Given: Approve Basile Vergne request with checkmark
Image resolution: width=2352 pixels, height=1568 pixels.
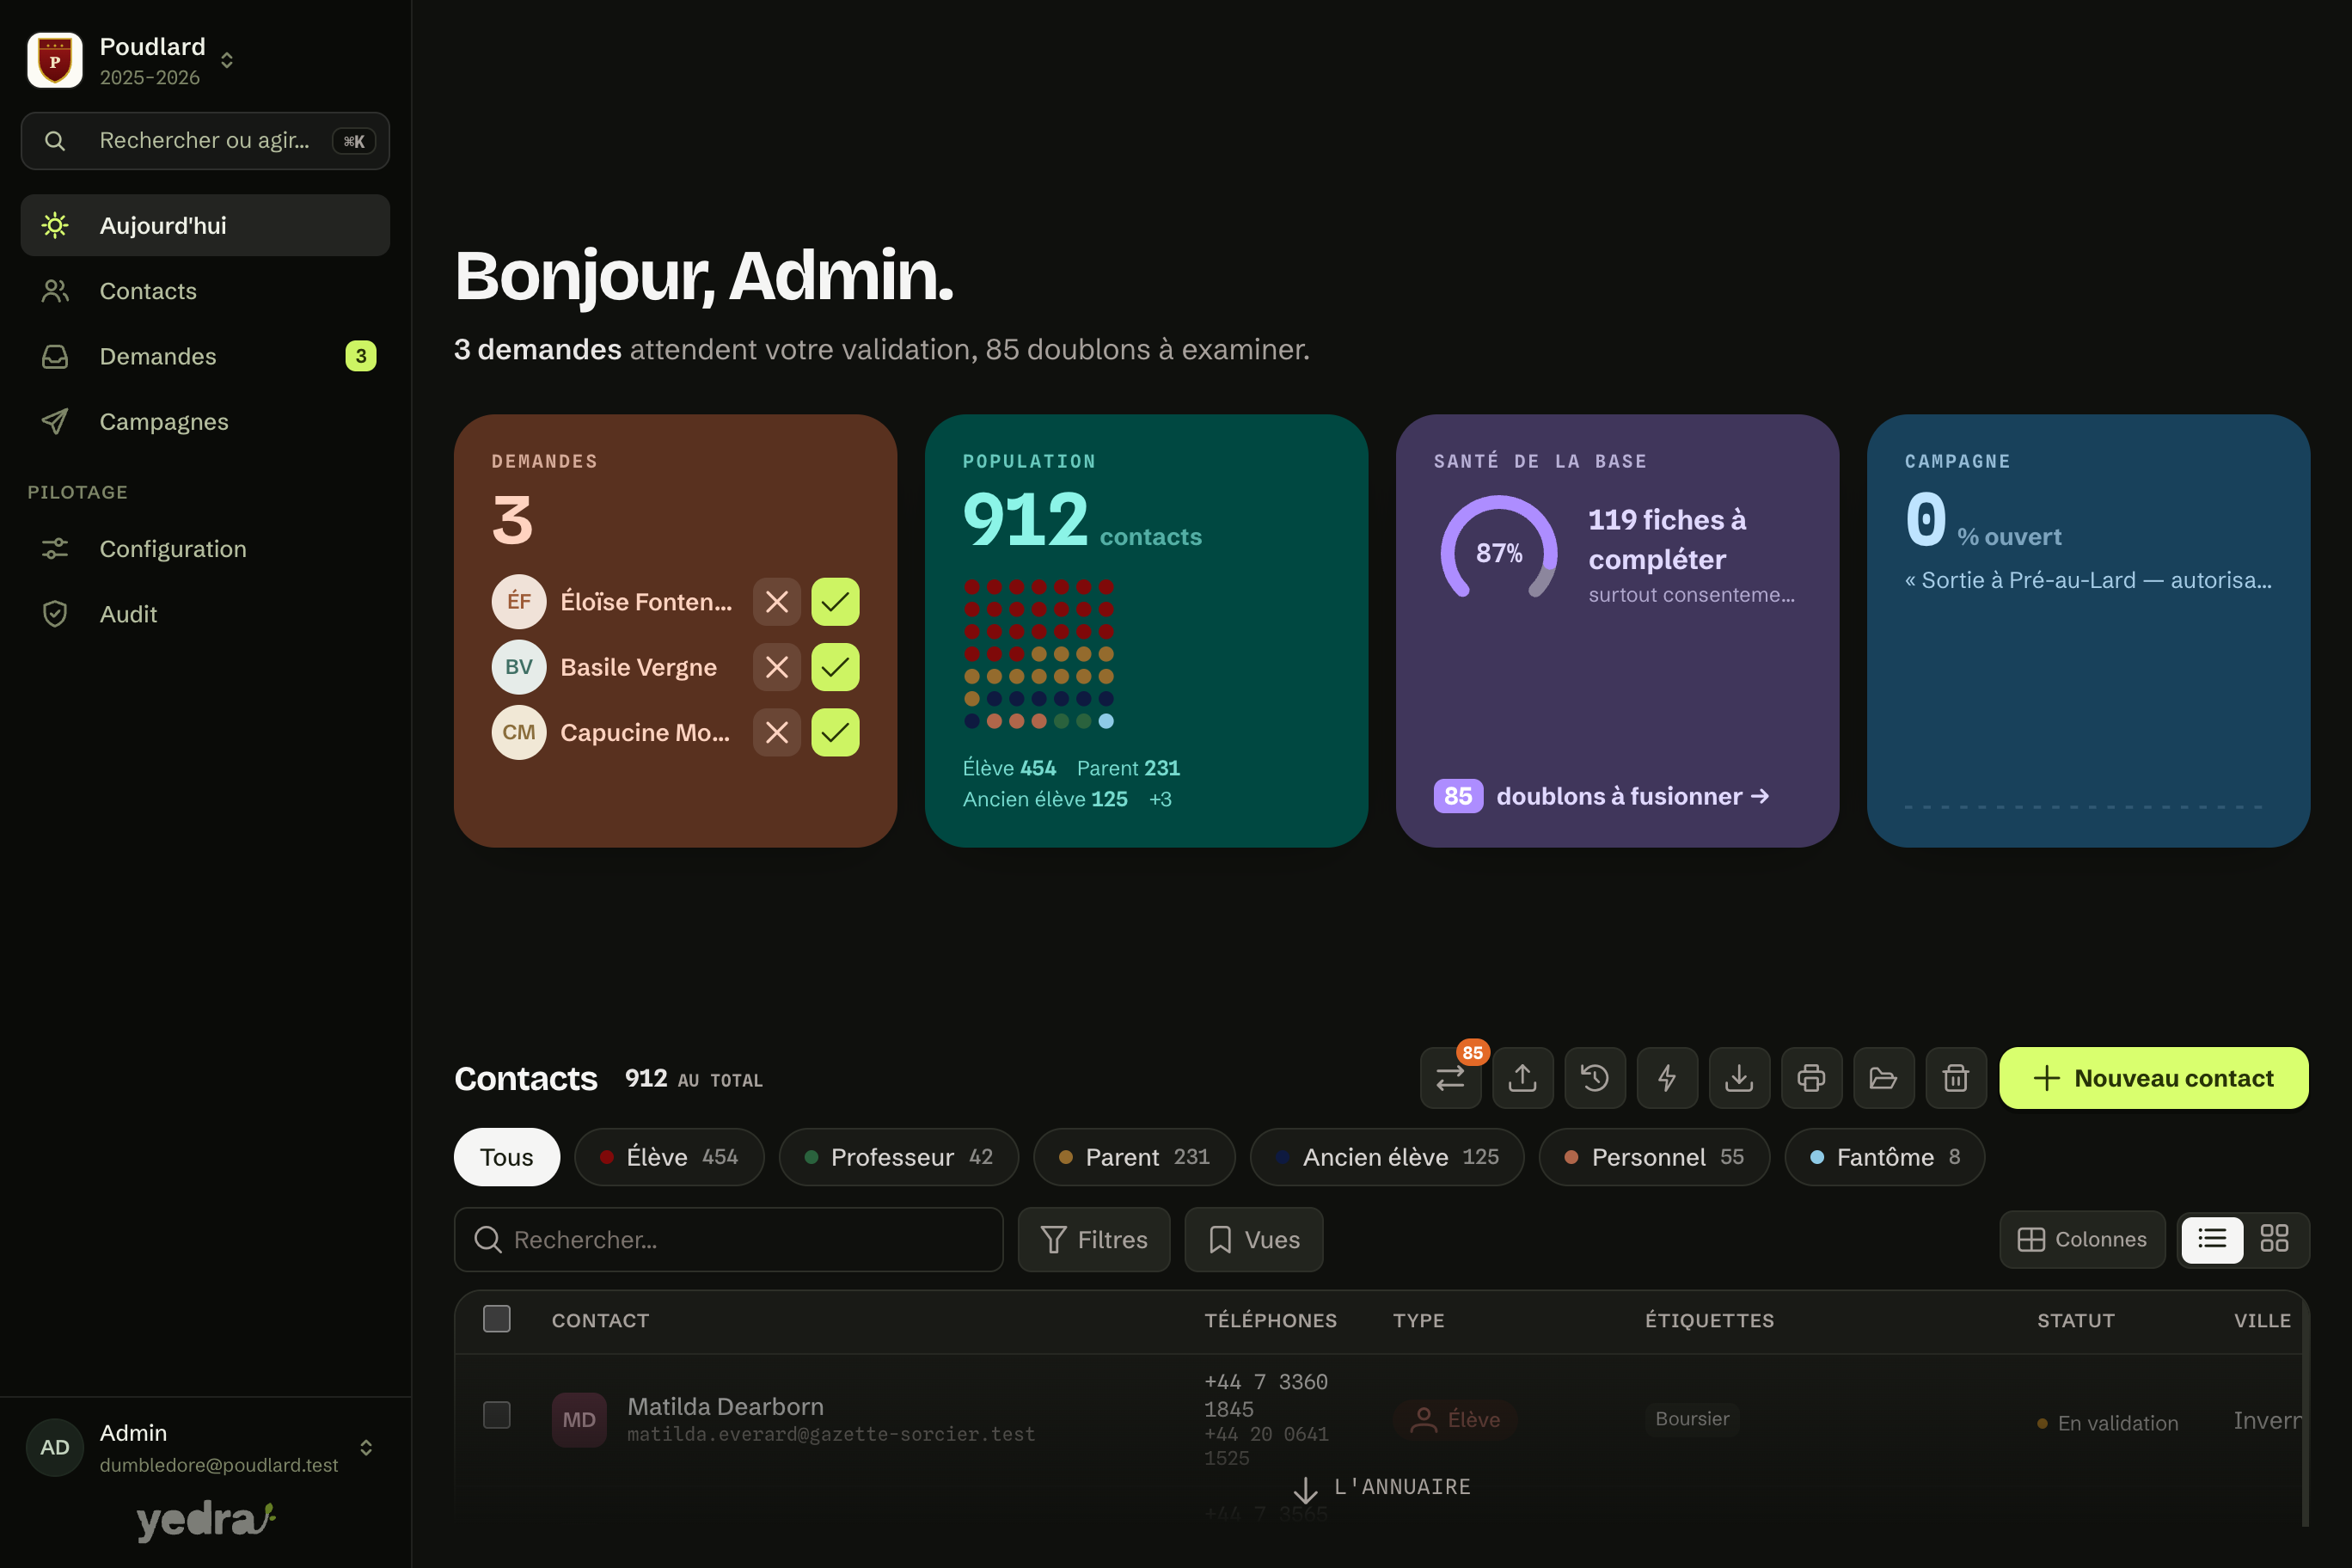Looking at the screenshot, I should [835, 667].
